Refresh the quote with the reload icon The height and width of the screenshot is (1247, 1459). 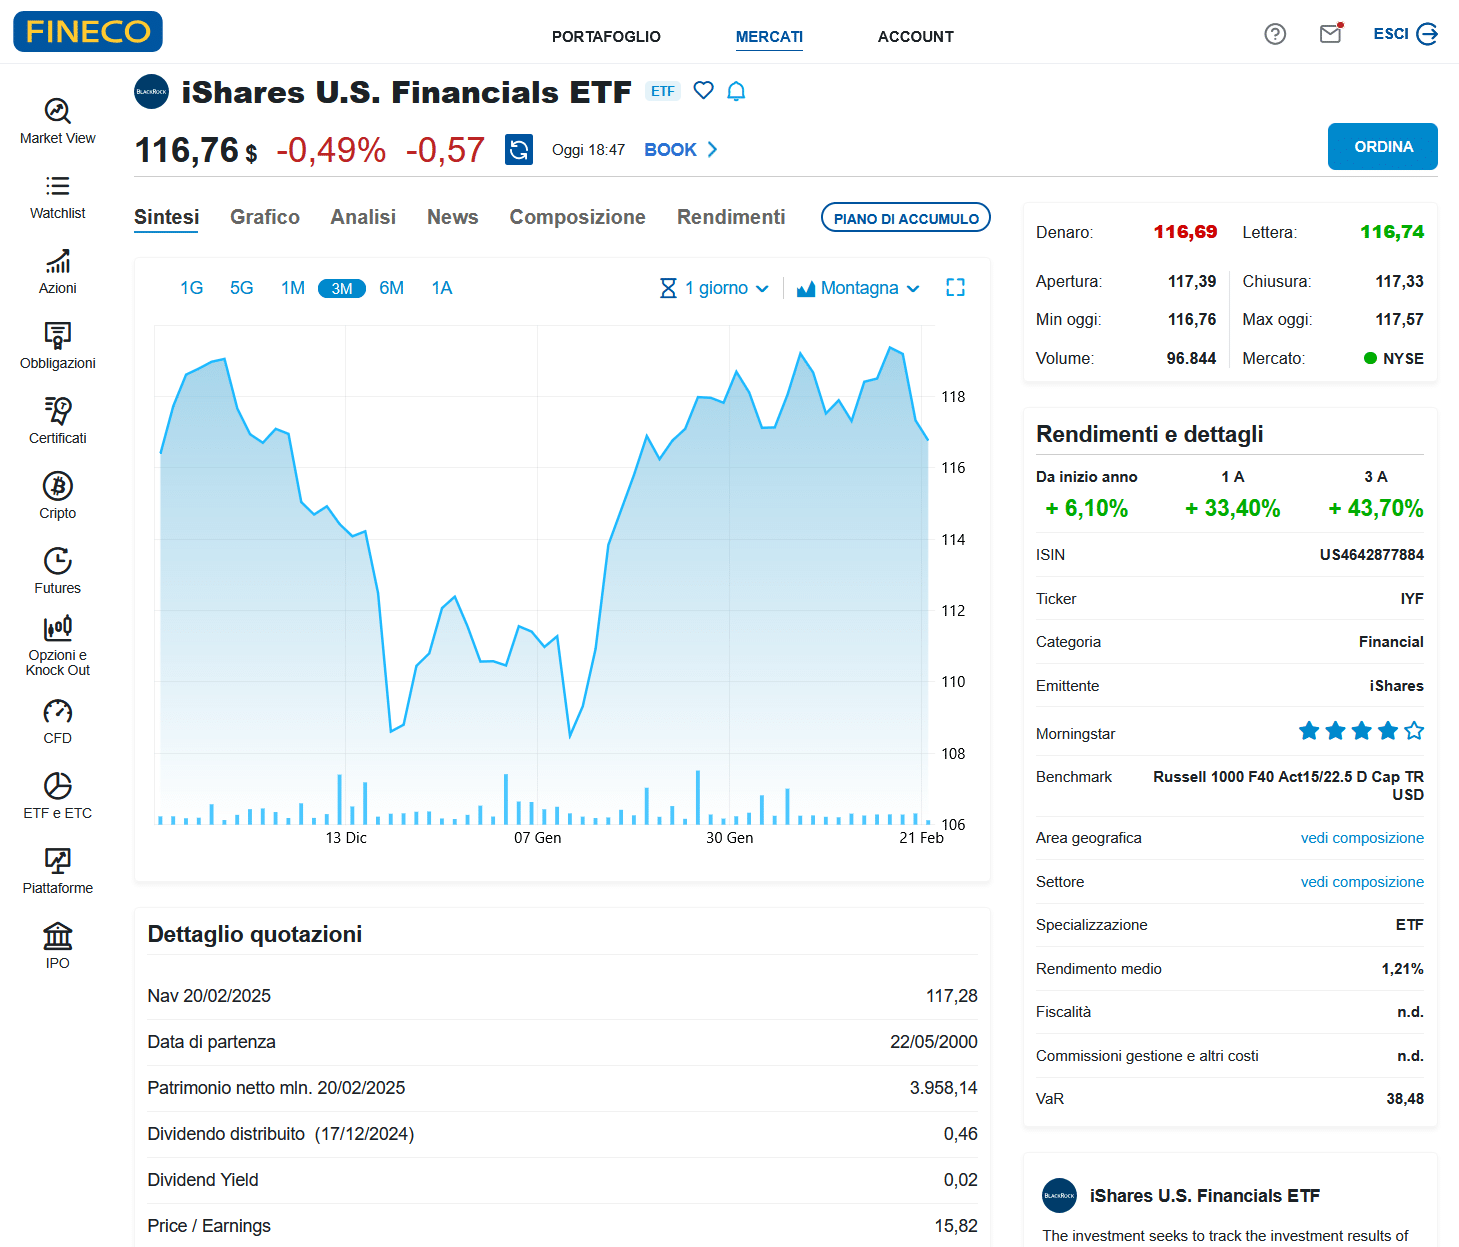[519, 150]
